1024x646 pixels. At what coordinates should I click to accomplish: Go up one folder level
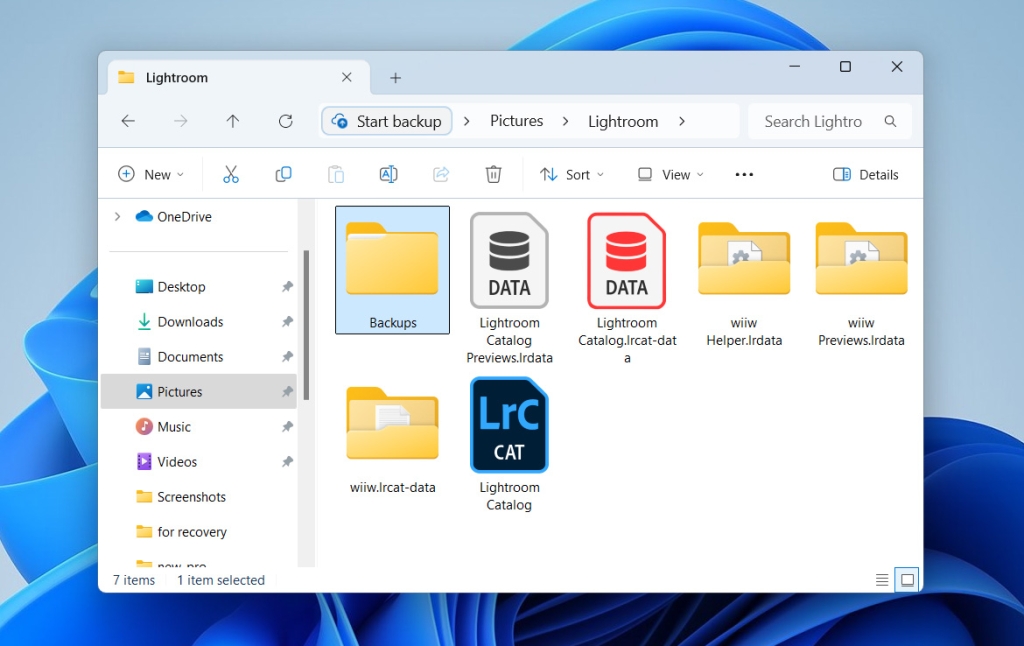tap(232, 120)
